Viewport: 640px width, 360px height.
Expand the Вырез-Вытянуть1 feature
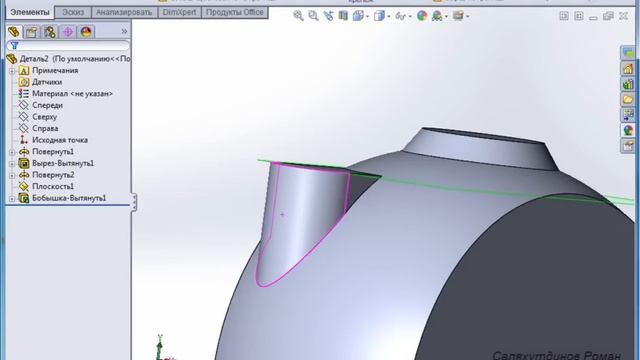coord(12,163)
